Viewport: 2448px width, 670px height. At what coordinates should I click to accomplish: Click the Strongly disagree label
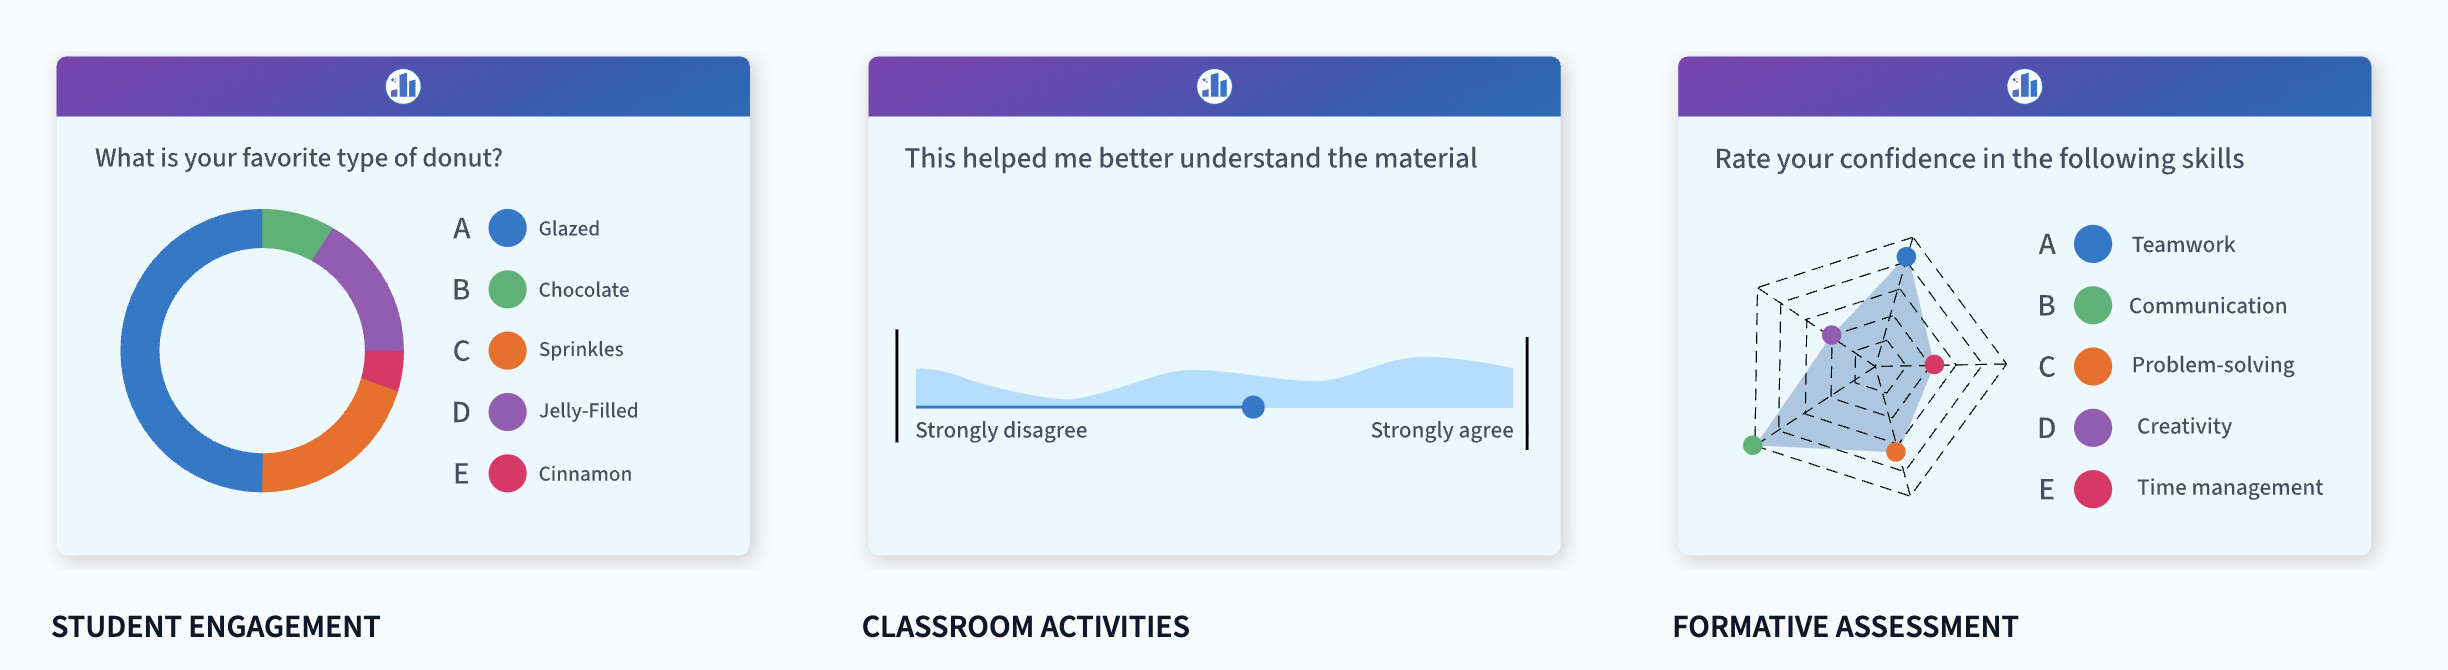pos(1001,430)
